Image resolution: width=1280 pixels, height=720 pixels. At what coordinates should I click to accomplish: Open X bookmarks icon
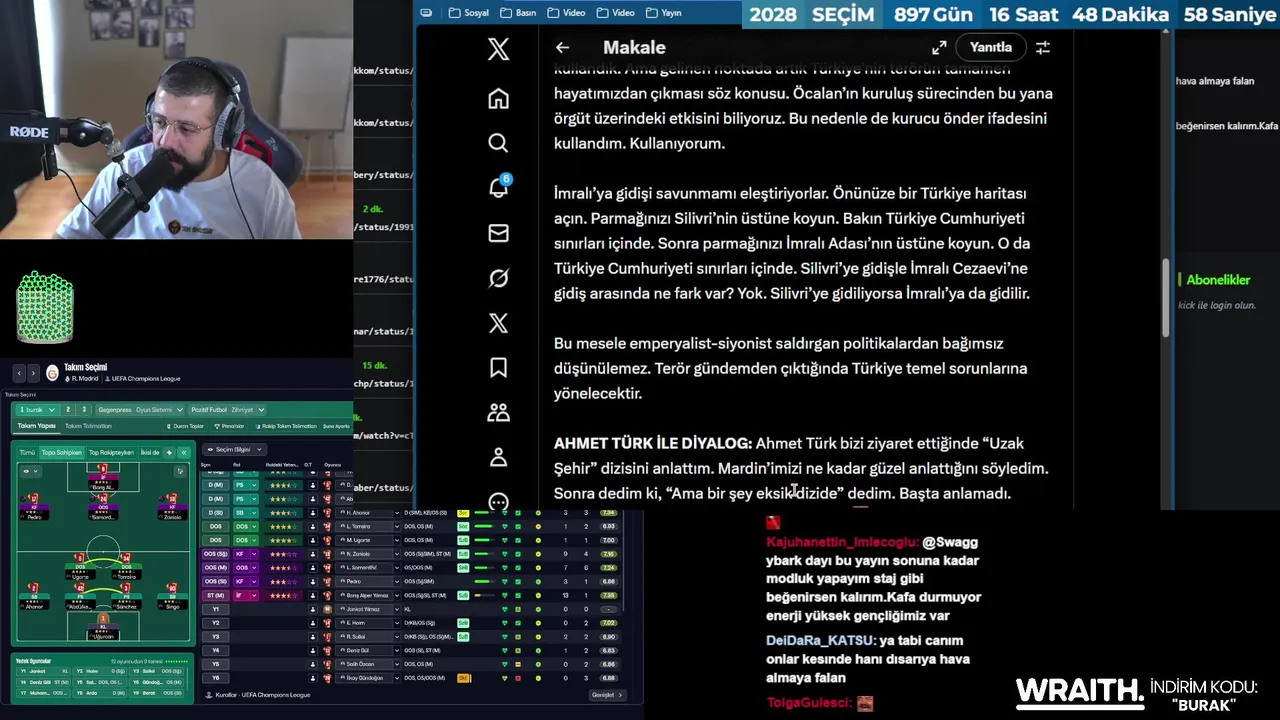(498, 367)
